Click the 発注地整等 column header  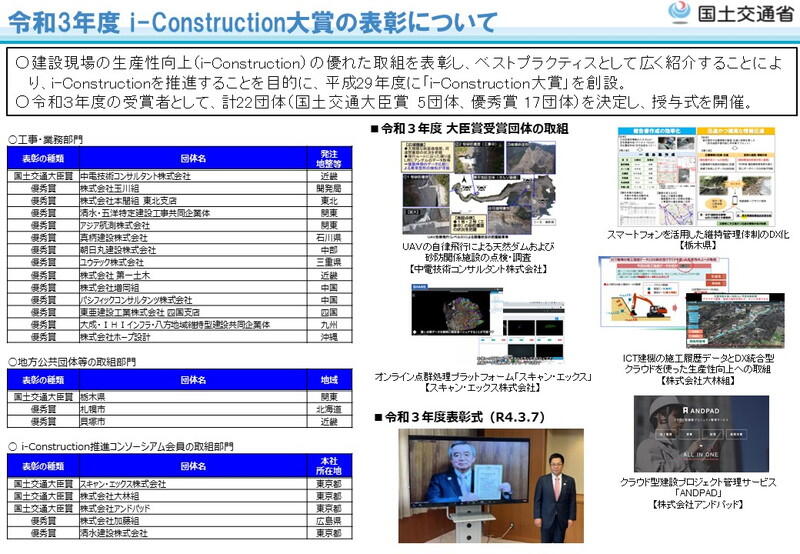(329, 158)
